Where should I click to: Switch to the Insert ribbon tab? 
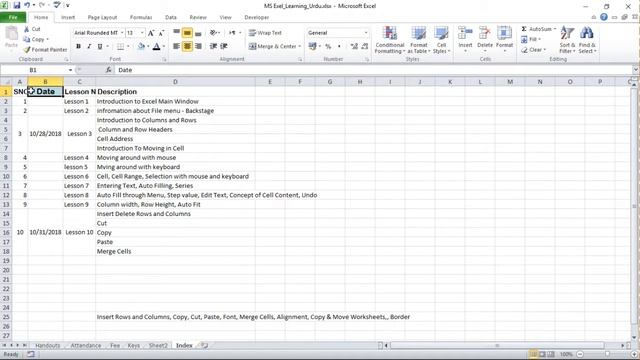pyautogui.click(x=68, y=17)
